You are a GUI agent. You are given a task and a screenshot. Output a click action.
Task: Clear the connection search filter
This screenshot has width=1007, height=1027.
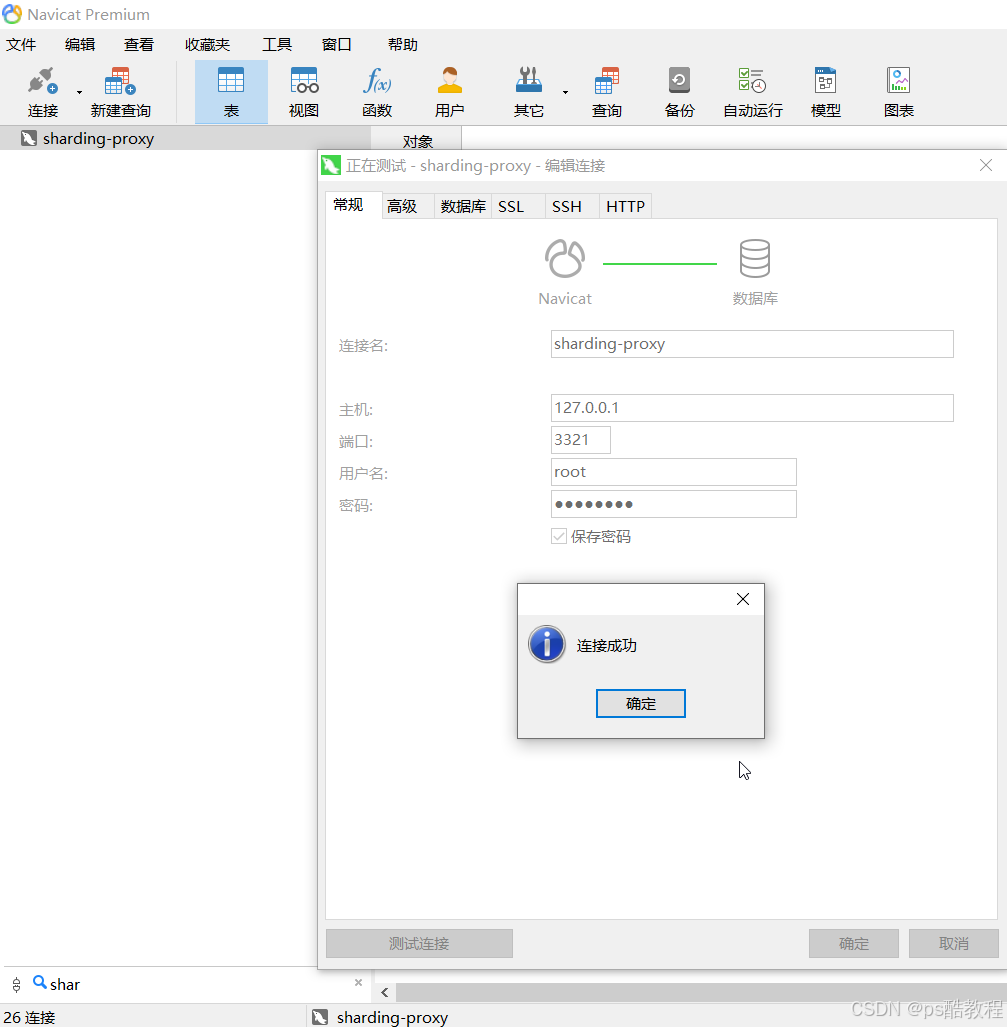pyautogui.click(x=358, y=982)
